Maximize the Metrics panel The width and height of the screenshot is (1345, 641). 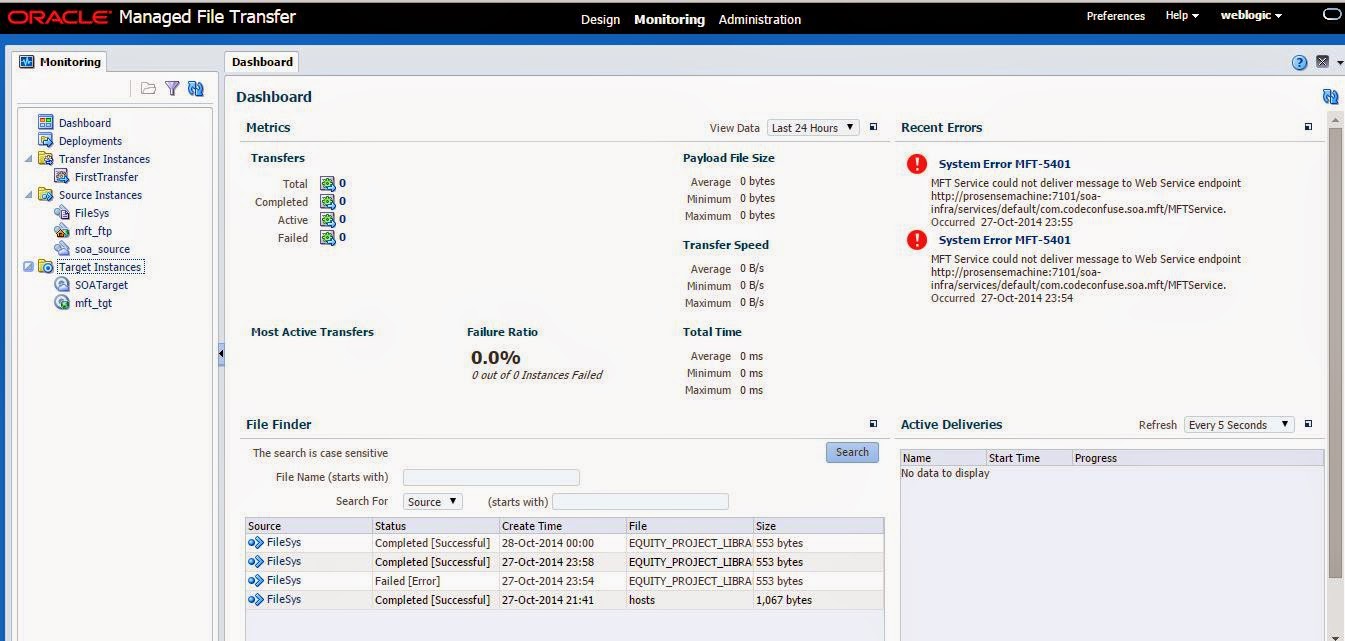point(873,127)
